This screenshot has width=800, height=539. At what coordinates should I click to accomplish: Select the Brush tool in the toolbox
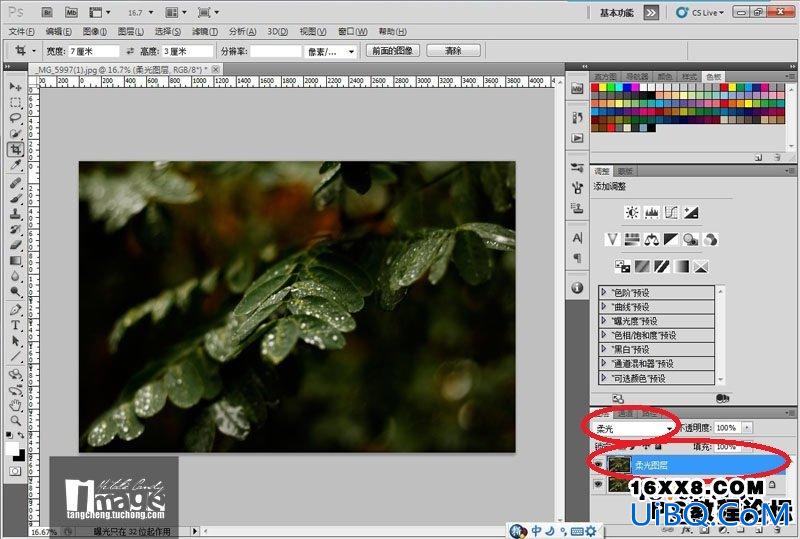(15, 198)
